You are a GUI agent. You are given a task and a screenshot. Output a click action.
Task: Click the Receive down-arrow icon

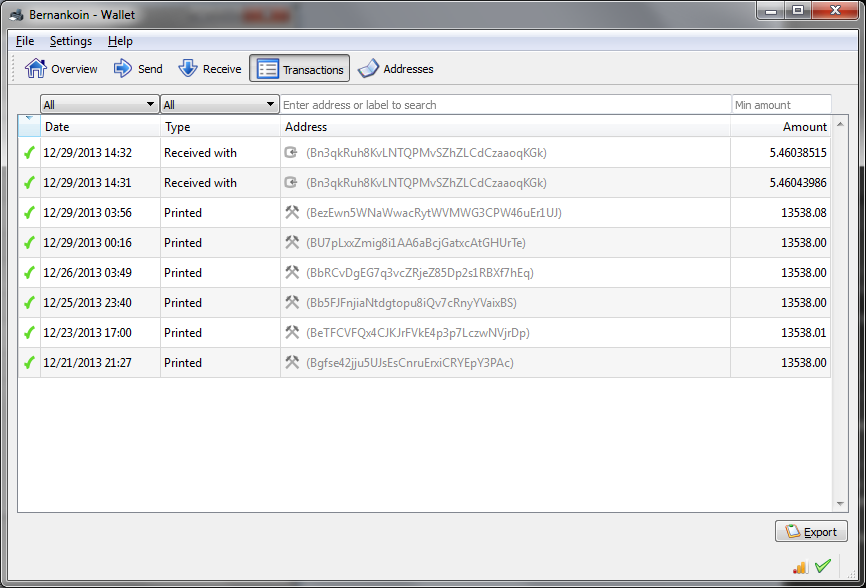(188, 68)
